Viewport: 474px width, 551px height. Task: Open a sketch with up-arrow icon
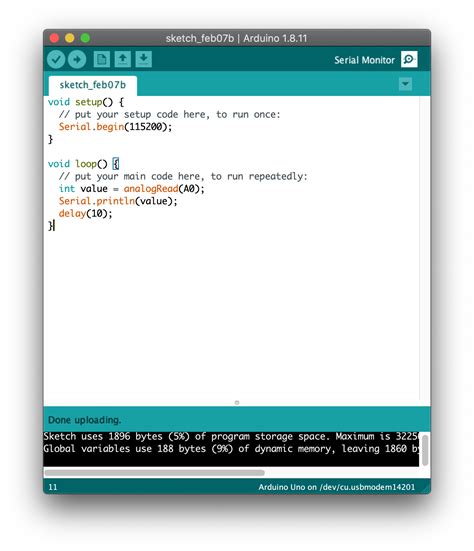pyautogui.click(x=123, y=59)
